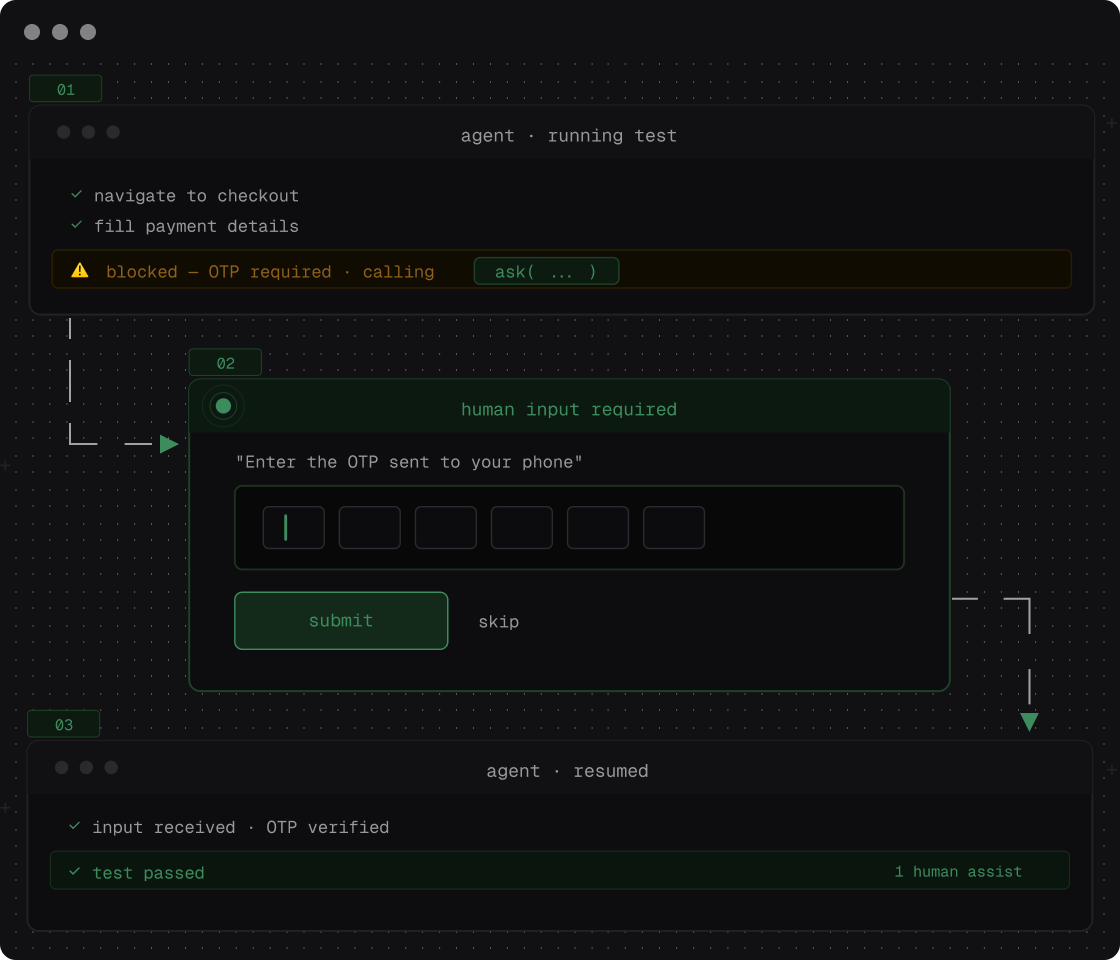Toggle the test passed status row
The image size is (1120, 960).
(559, 870)
